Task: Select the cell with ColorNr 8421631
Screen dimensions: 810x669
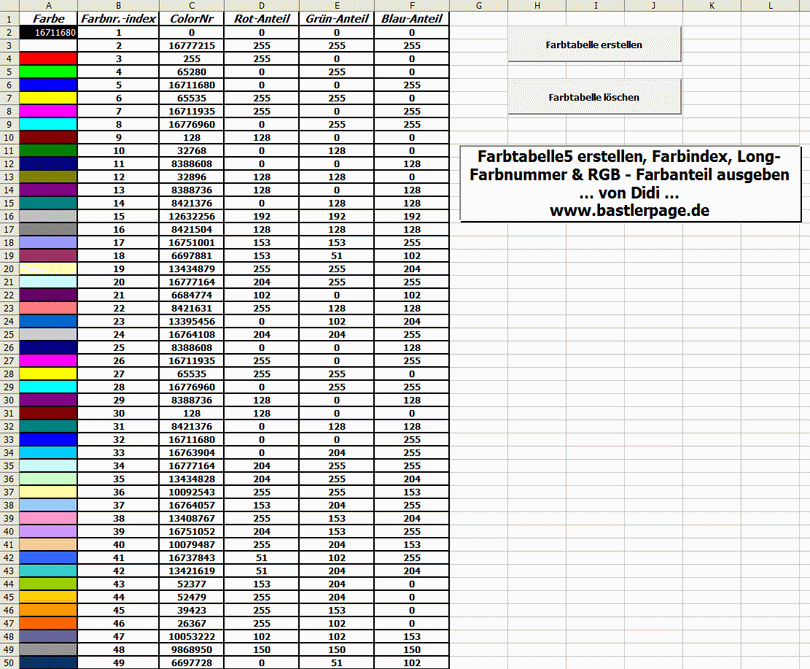Action: click(192, 308)
